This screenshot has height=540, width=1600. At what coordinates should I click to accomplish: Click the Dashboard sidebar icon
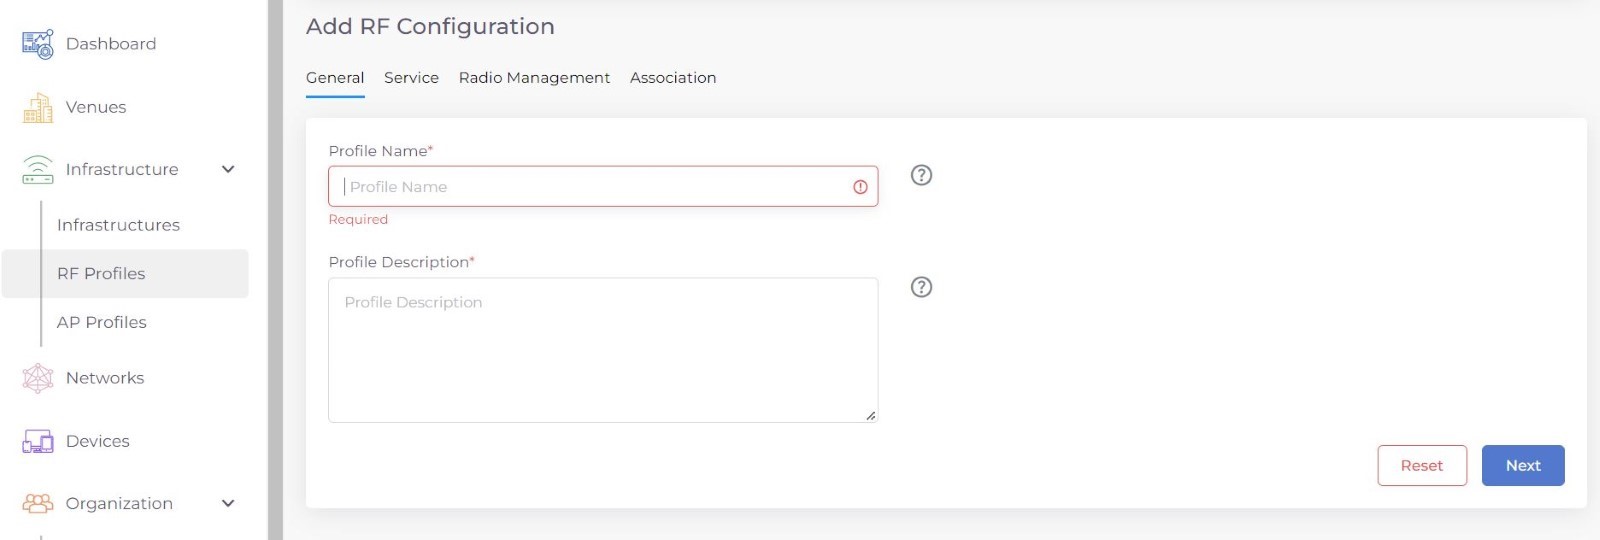point(38,44)
